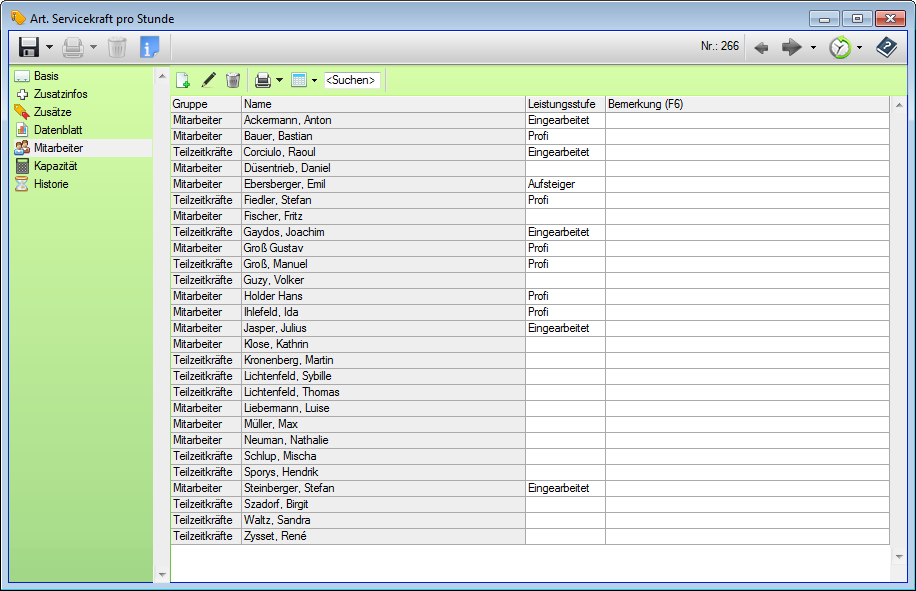Image resolution: width=916 pixels, height=591 pixels.
Task: Click the Save disk icon
Action: 29,47
